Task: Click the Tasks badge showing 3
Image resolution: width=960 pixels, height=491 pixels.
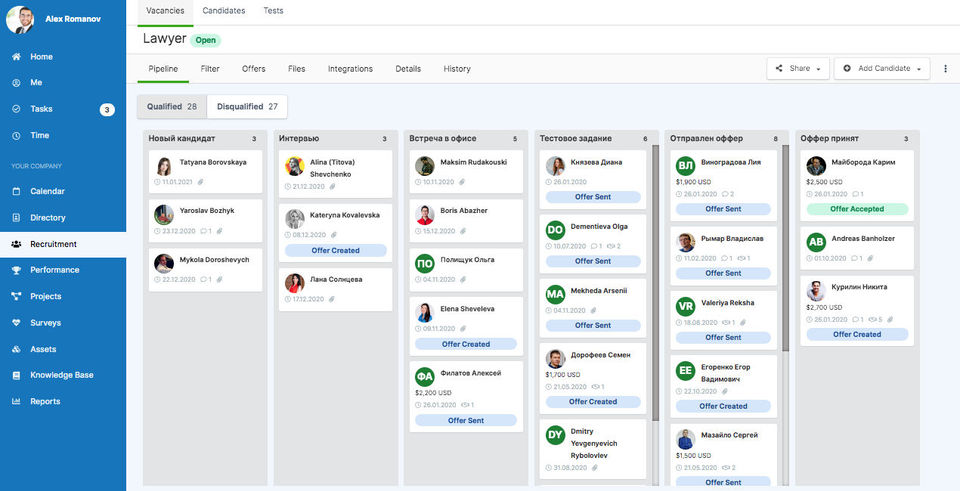Action: (x=107, y=110)
